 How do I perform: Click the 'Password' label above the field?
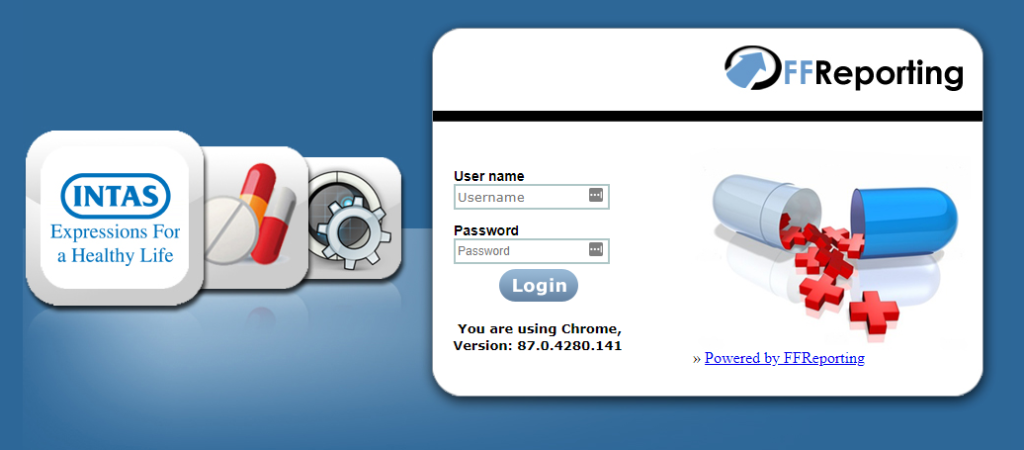pos(487,230)
